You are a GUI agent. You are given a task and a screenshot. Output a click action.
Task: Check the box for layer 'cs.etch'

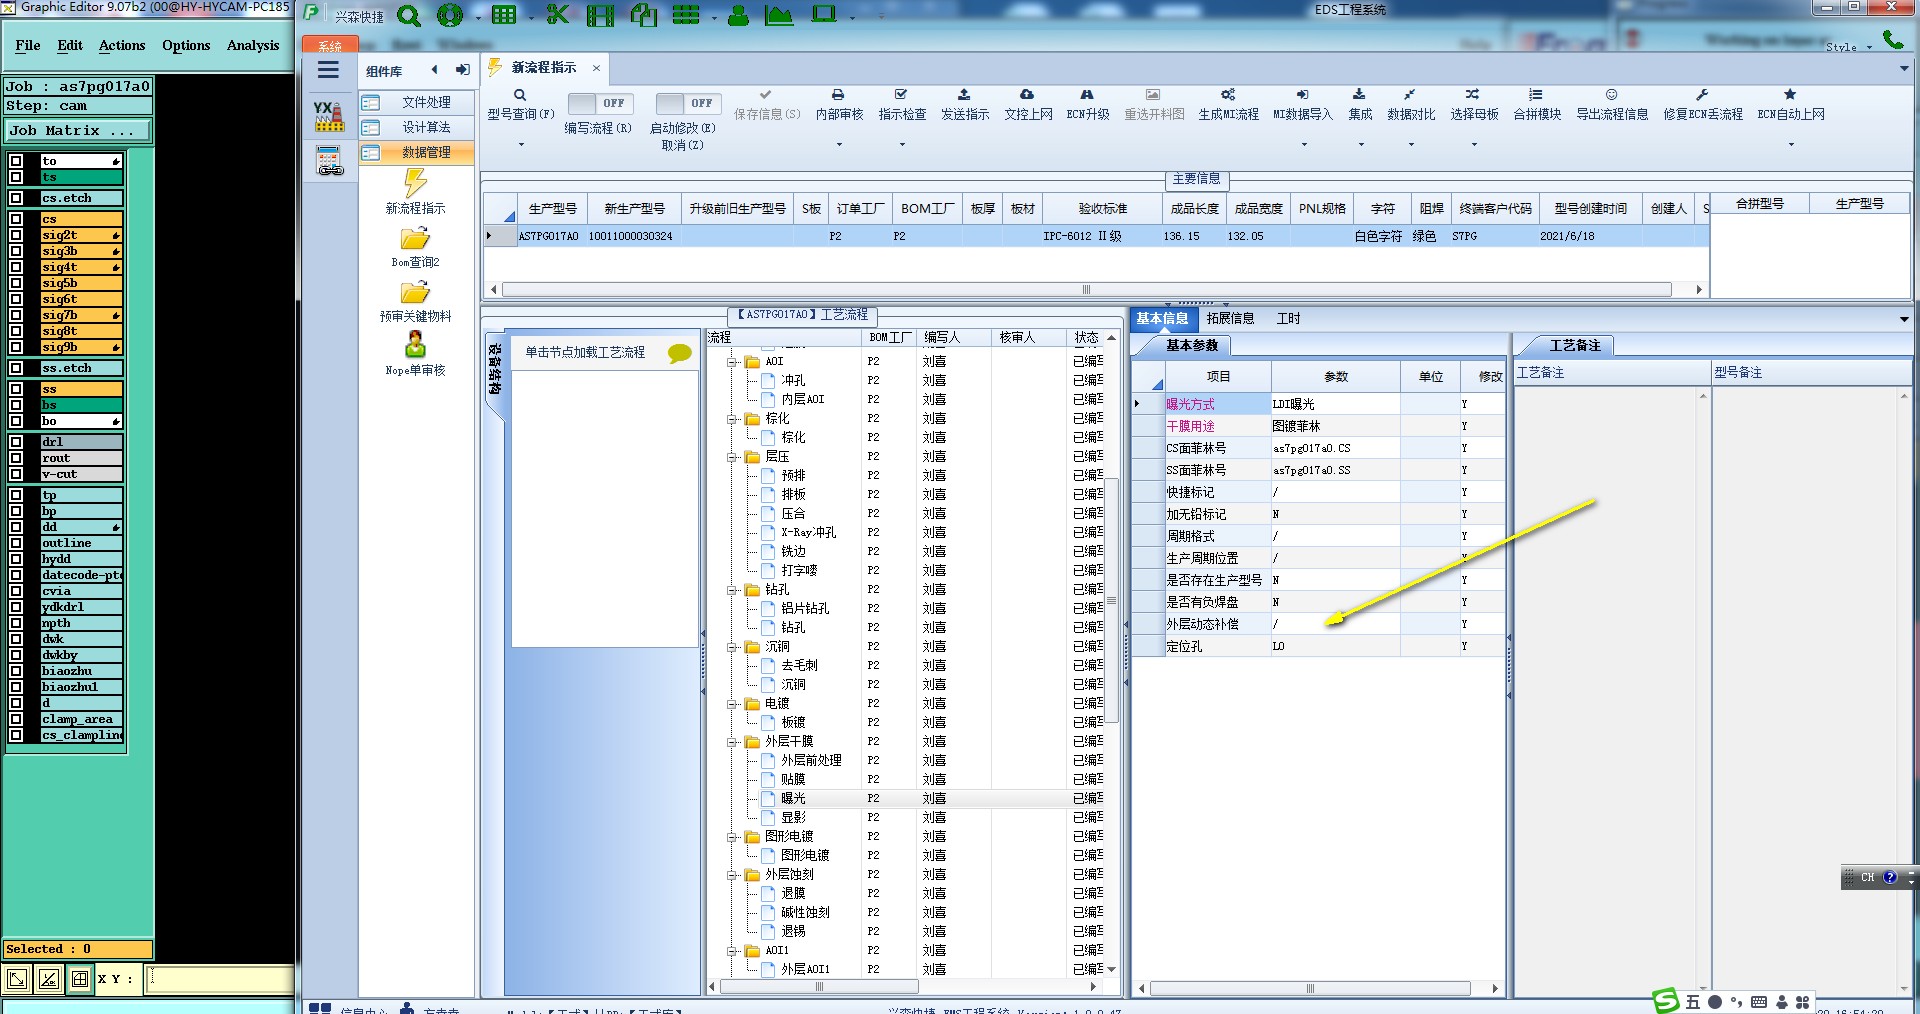coord(16,198)
